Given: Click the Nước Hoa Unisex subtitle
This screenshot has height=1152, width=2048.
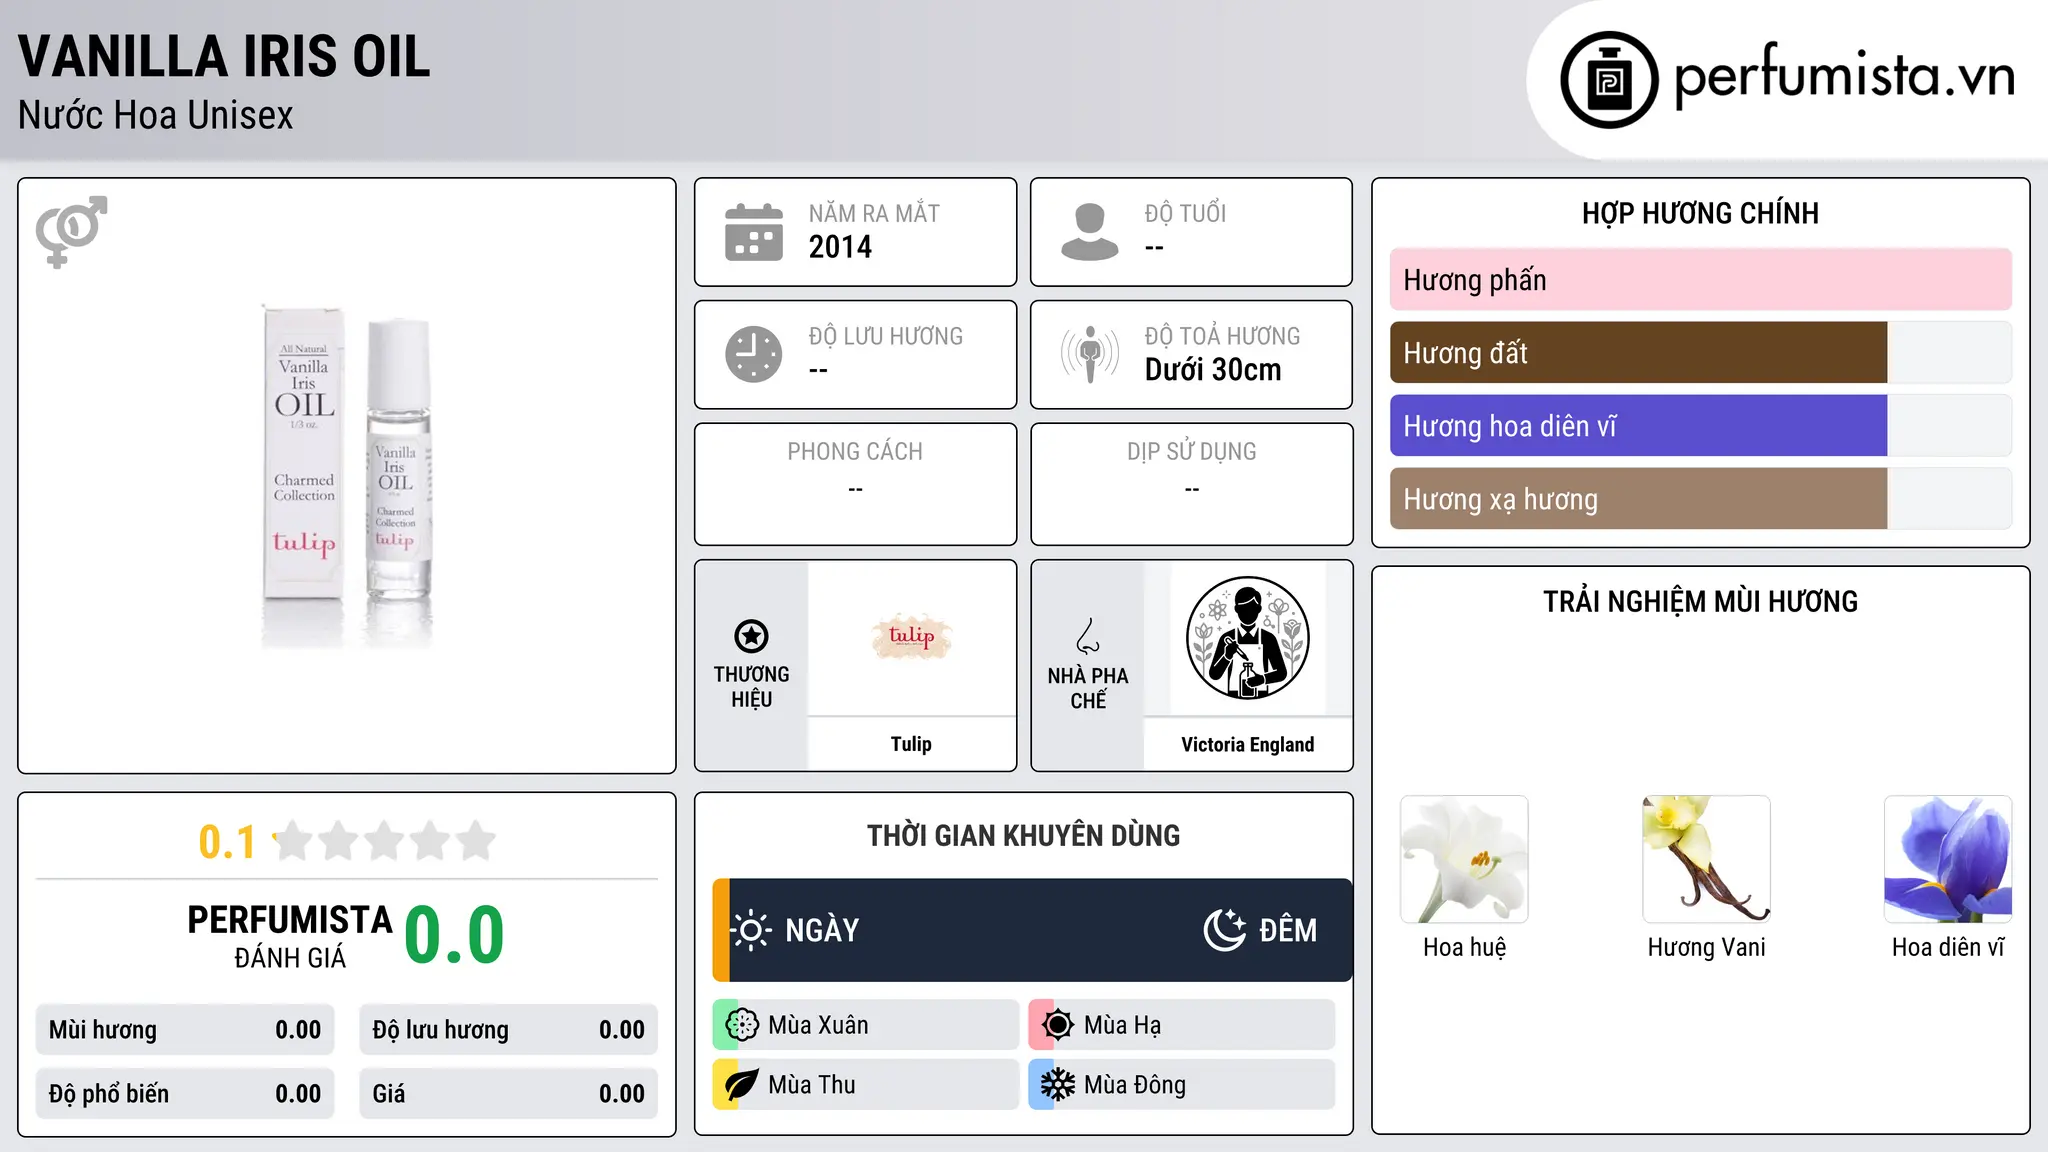Looking at the screenshot, I should pyautogui.click(x=156, y=116).
